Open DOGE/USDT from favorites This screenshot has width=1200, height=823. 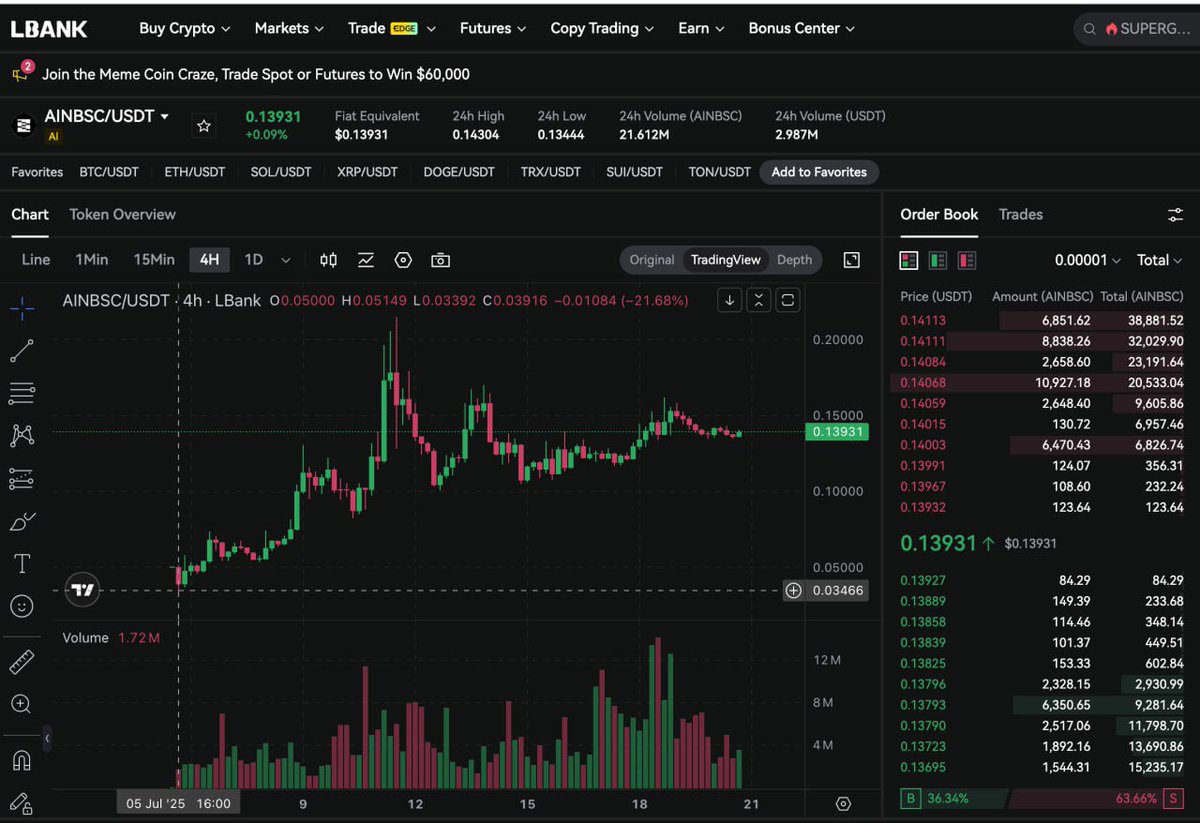pyautogui.click(x=459, y=172)
